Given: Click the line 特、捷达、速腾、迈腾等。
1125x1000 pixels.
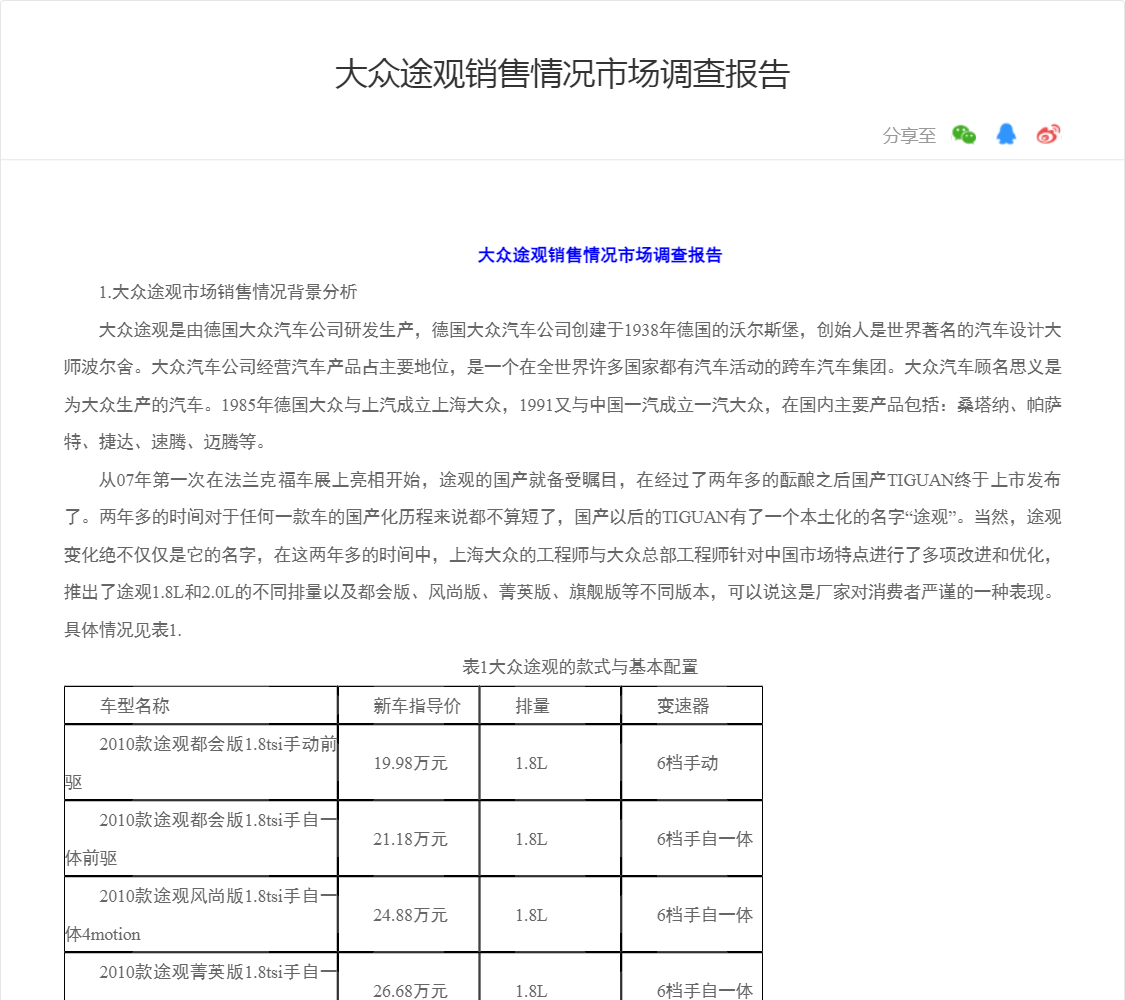Looking at the screenshot, I should pyautogui.click(x=167, y=442).
